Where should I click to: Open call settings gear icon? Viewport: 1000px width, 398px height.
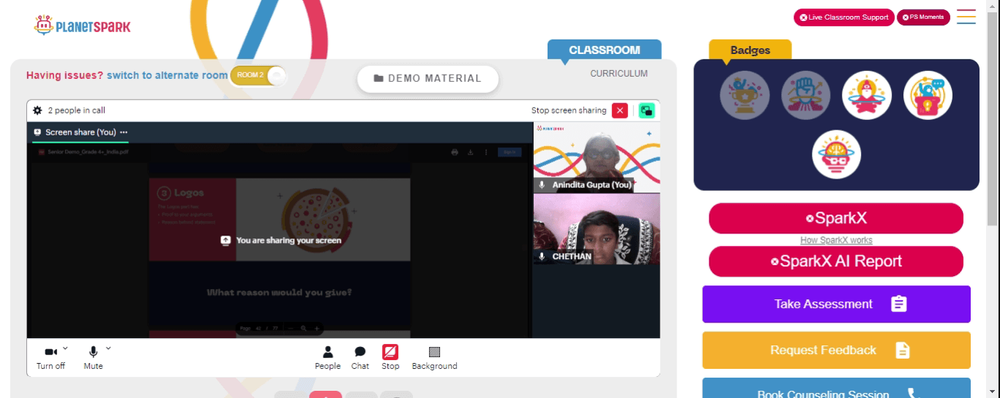point(38,110)
